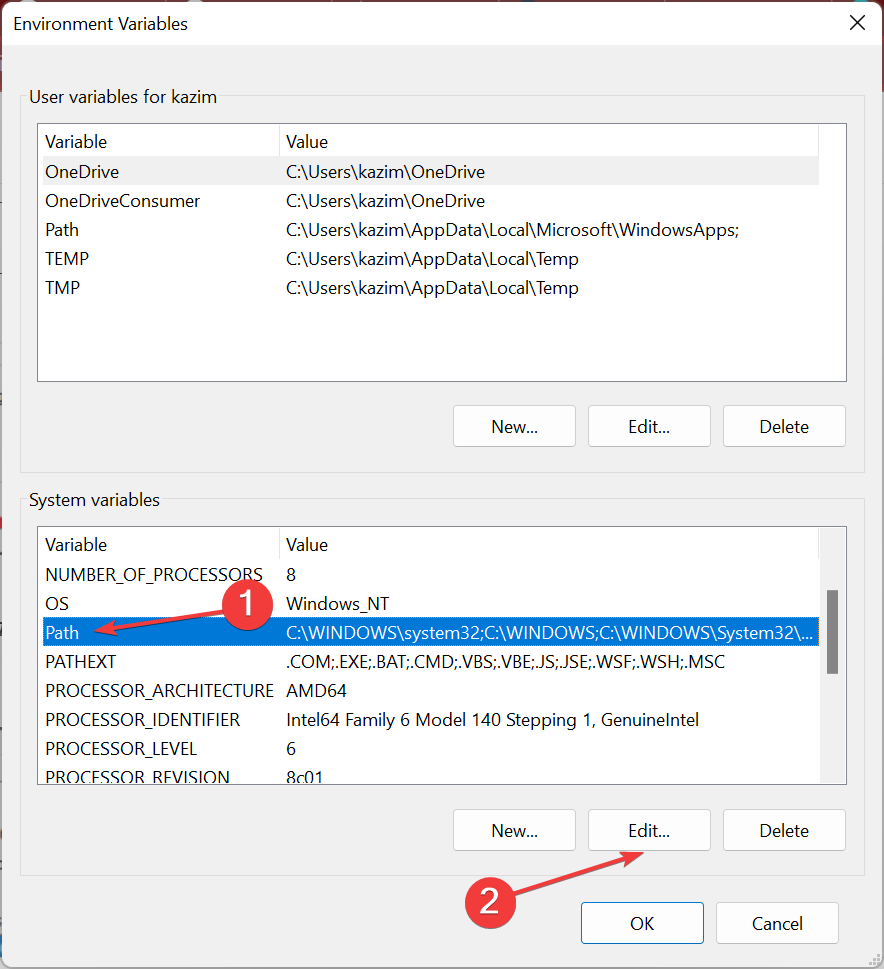The image size is (884, 969).
Task: Select the user Path variable
Action: [431, 230]
